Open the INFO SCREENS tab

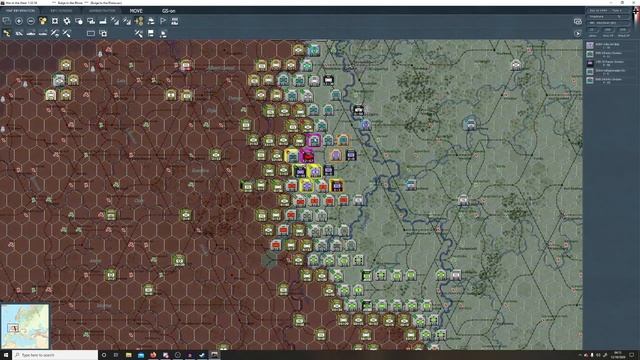62,11
